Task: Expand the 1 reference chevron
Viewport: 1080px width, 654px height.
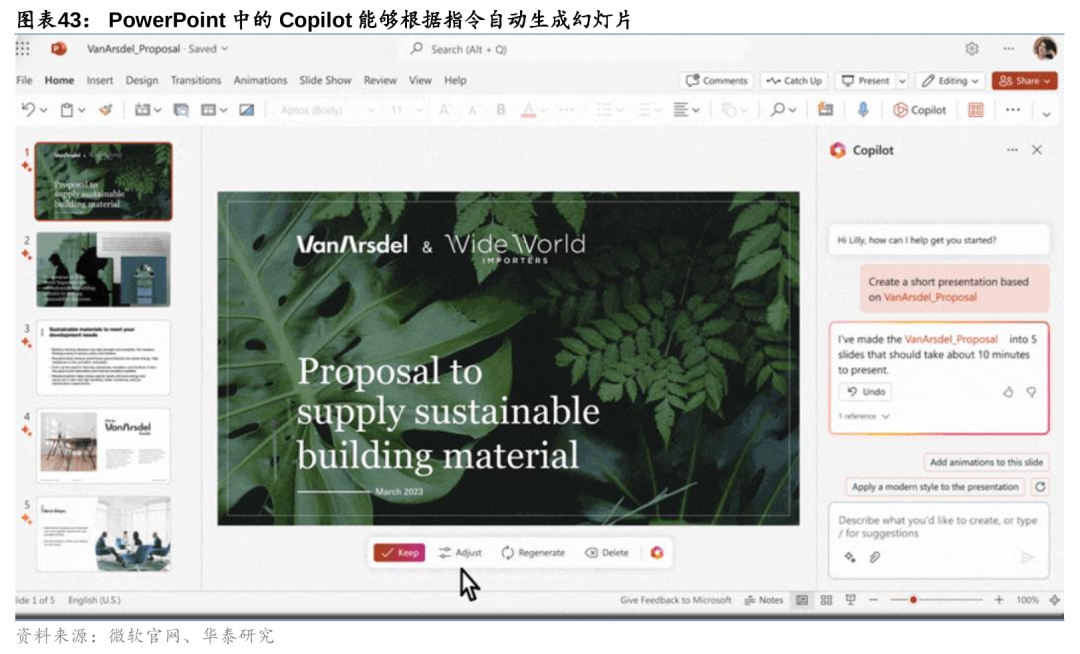Action: [886, 416]
